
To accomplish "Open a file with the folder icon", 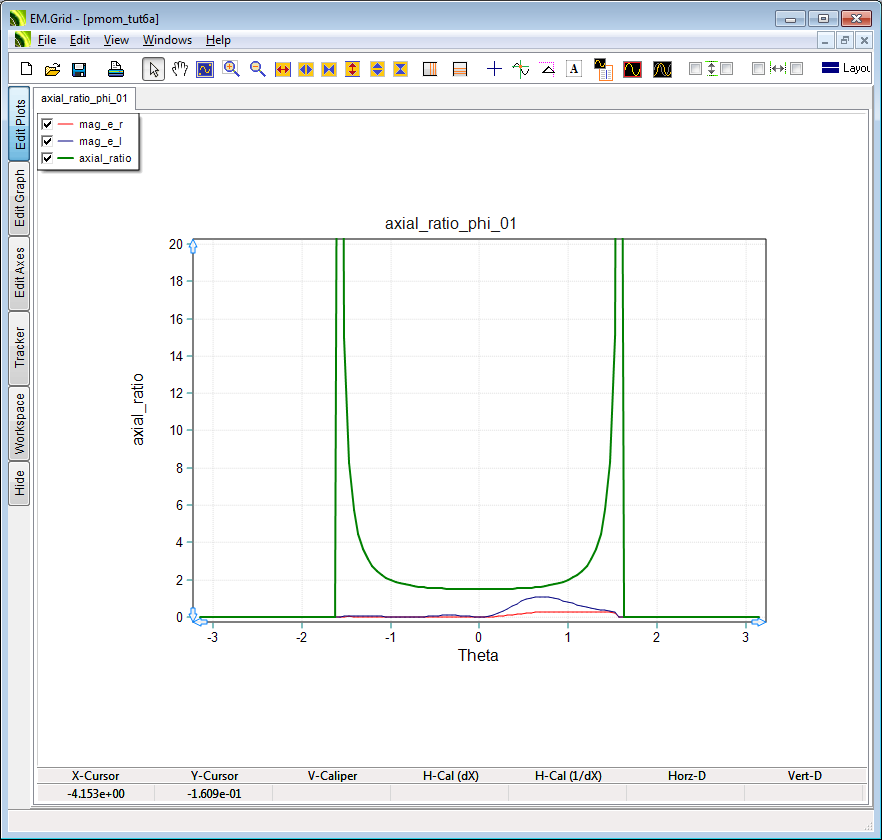I will click(x=52, y=69).
